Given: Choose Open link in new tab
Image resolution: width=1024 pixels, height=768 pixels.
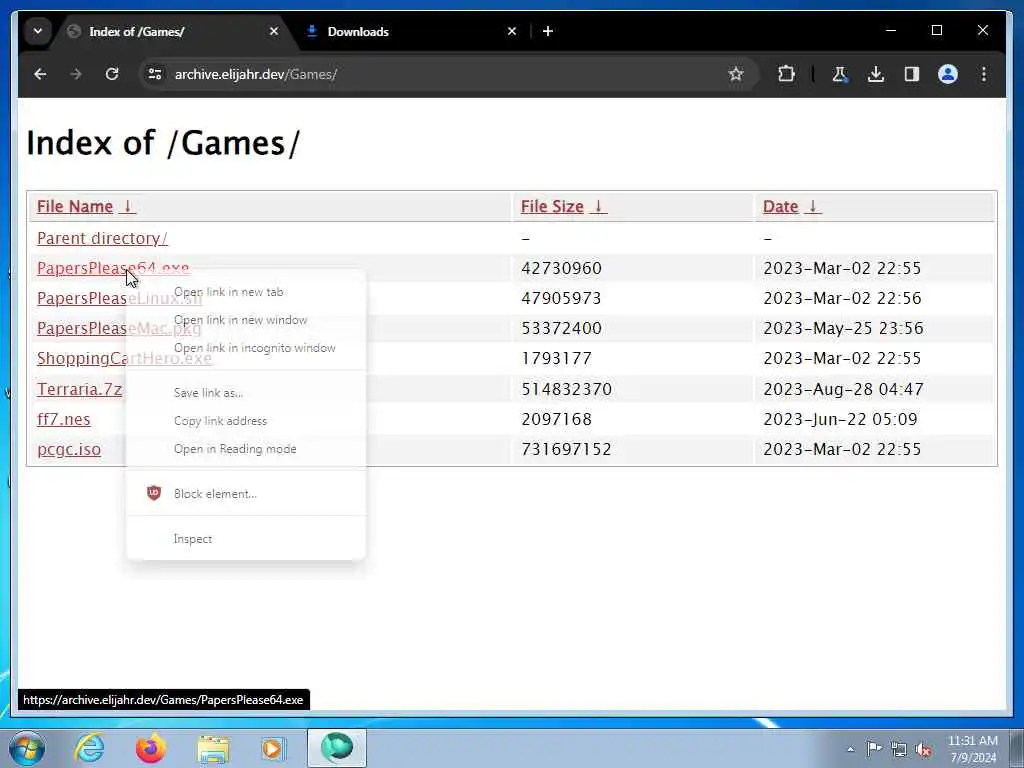Looking at the screenshot, I should [x=246, y=292].
